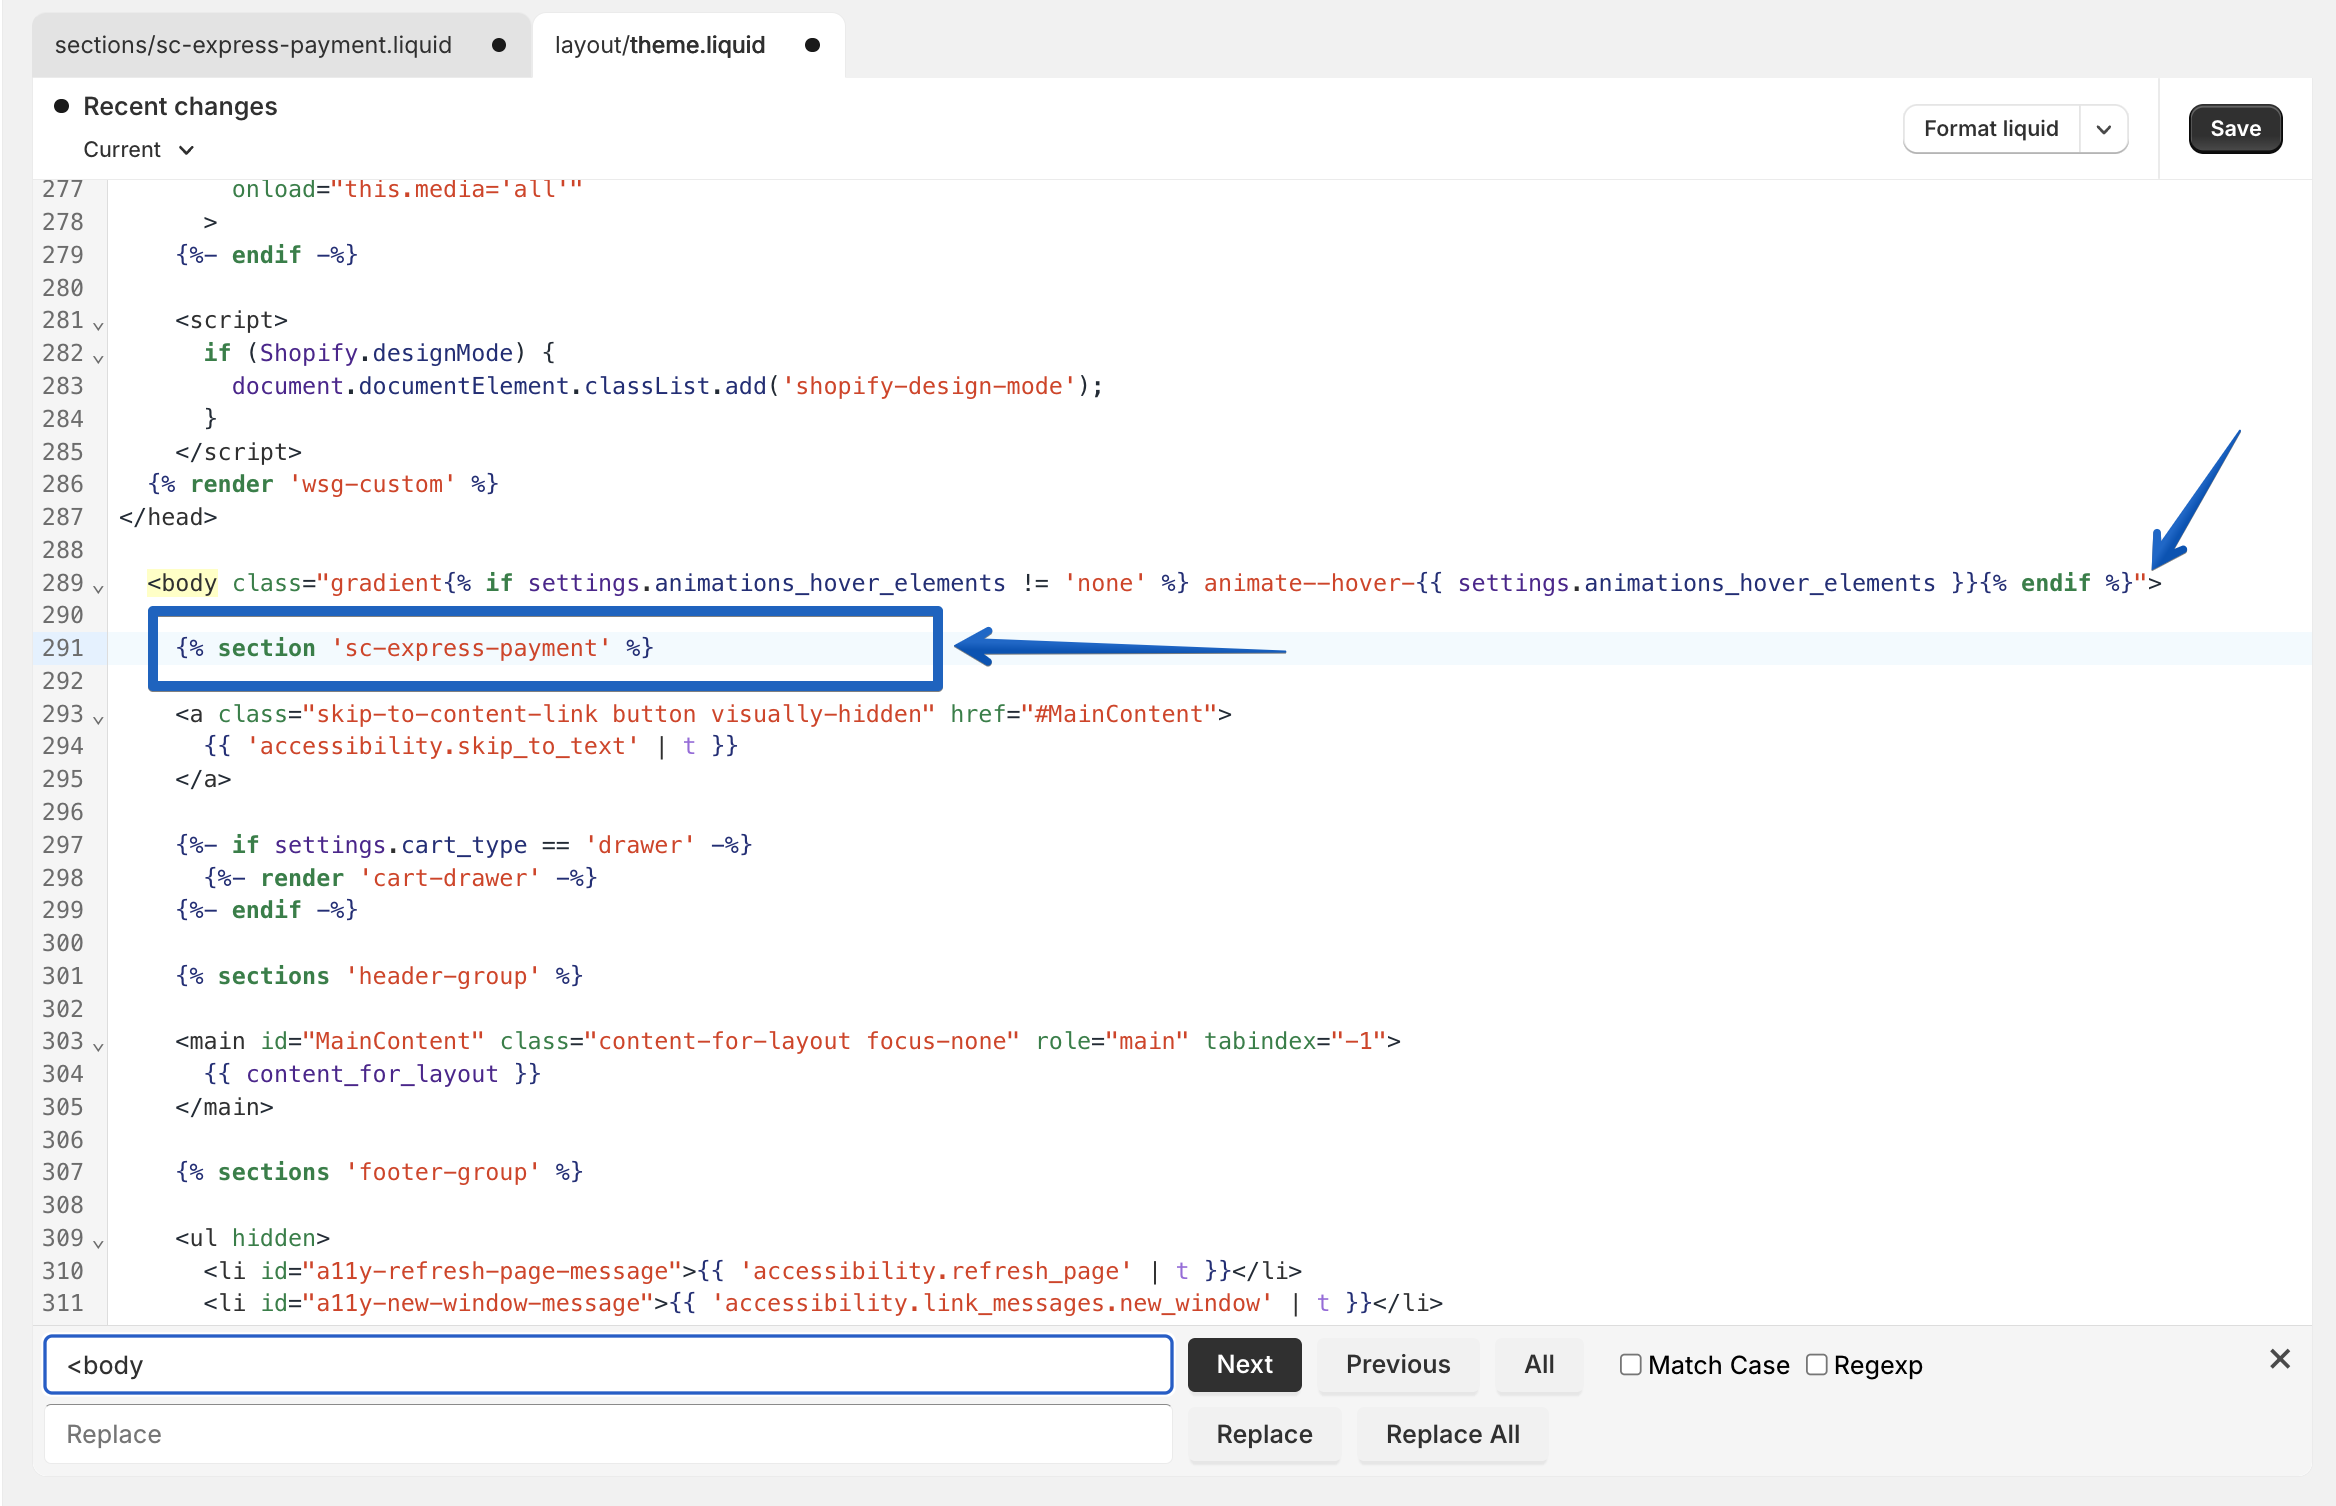Open the Current version dropdown
2336x1506 pixels.
(x=139, y=149)
